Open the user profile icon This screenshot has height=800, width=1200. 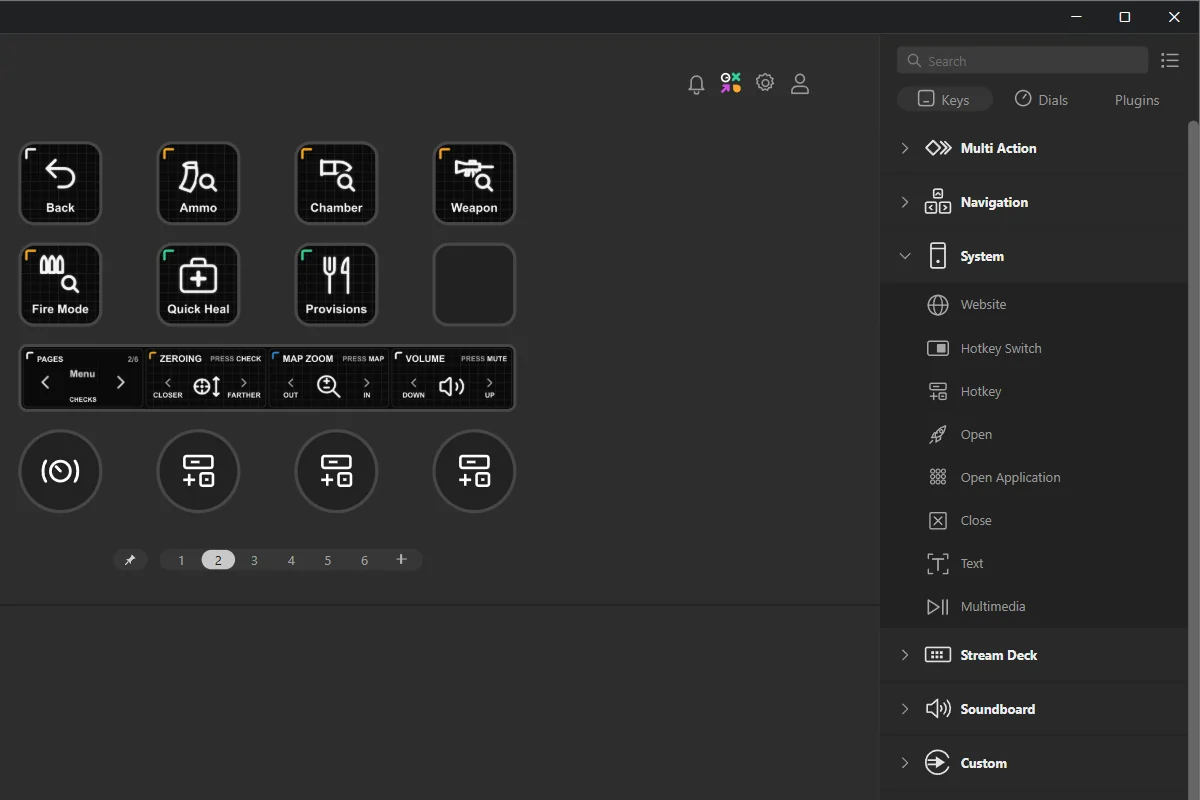pos(800,84)
